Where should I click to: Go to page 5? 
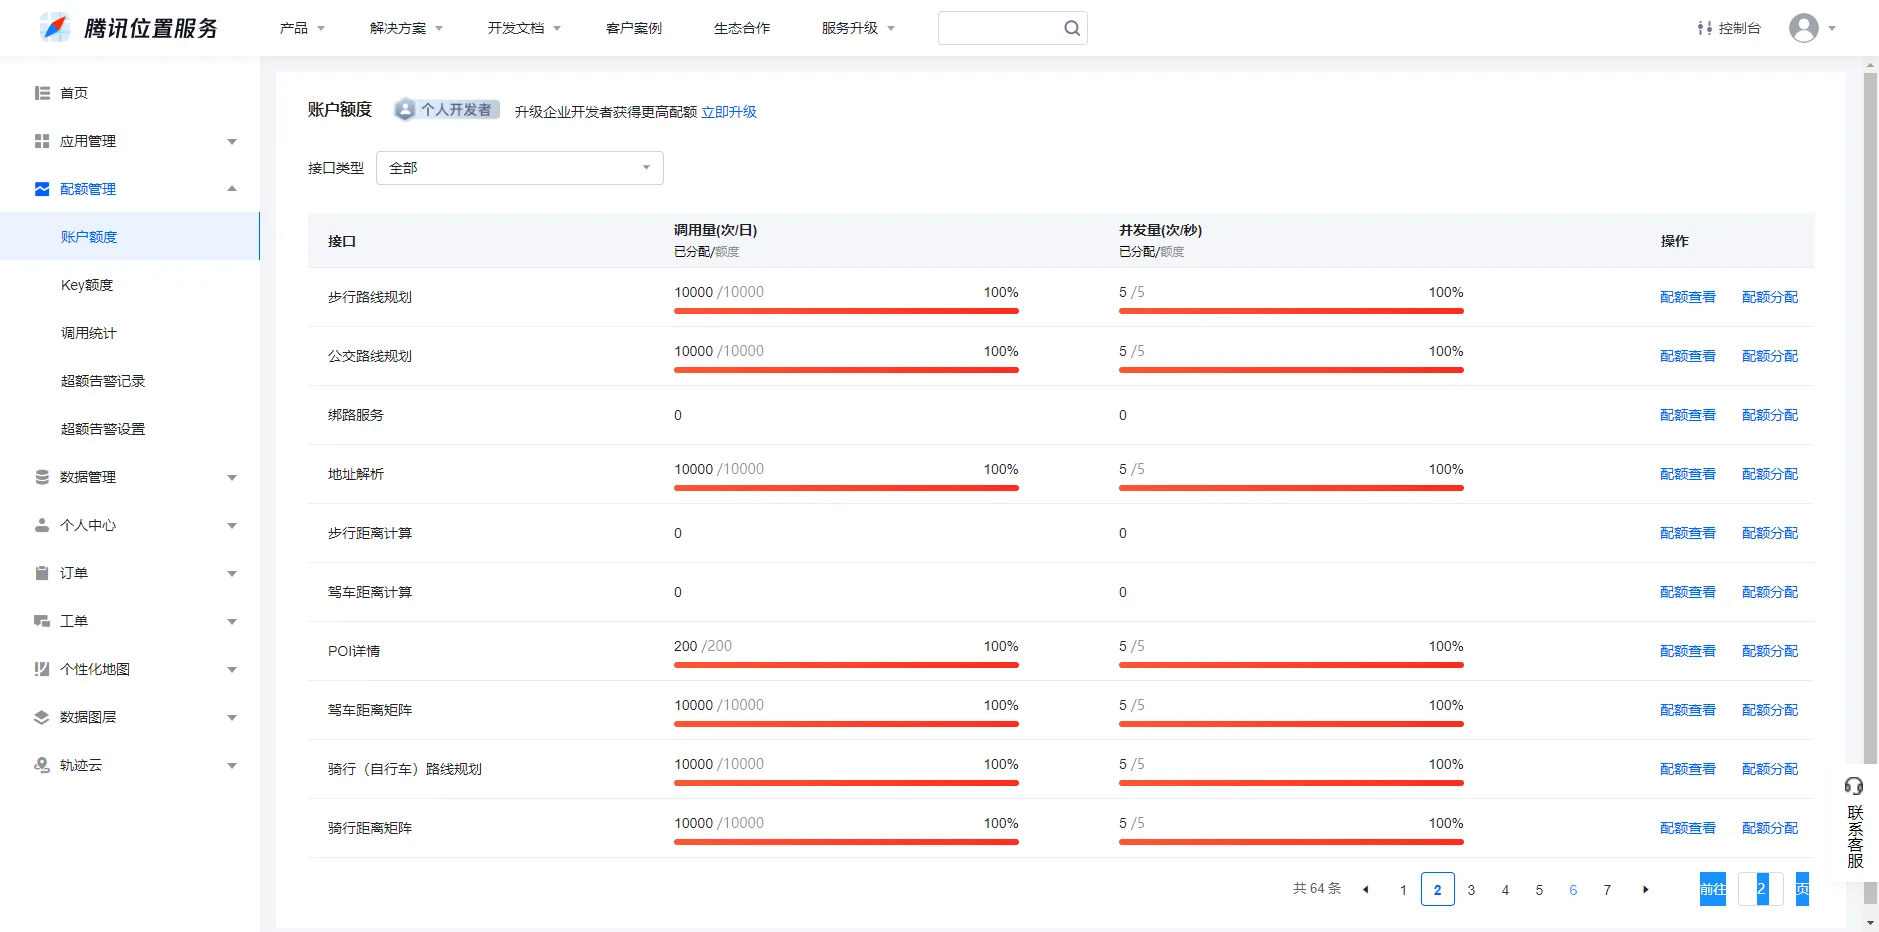tap(1539, 890)
